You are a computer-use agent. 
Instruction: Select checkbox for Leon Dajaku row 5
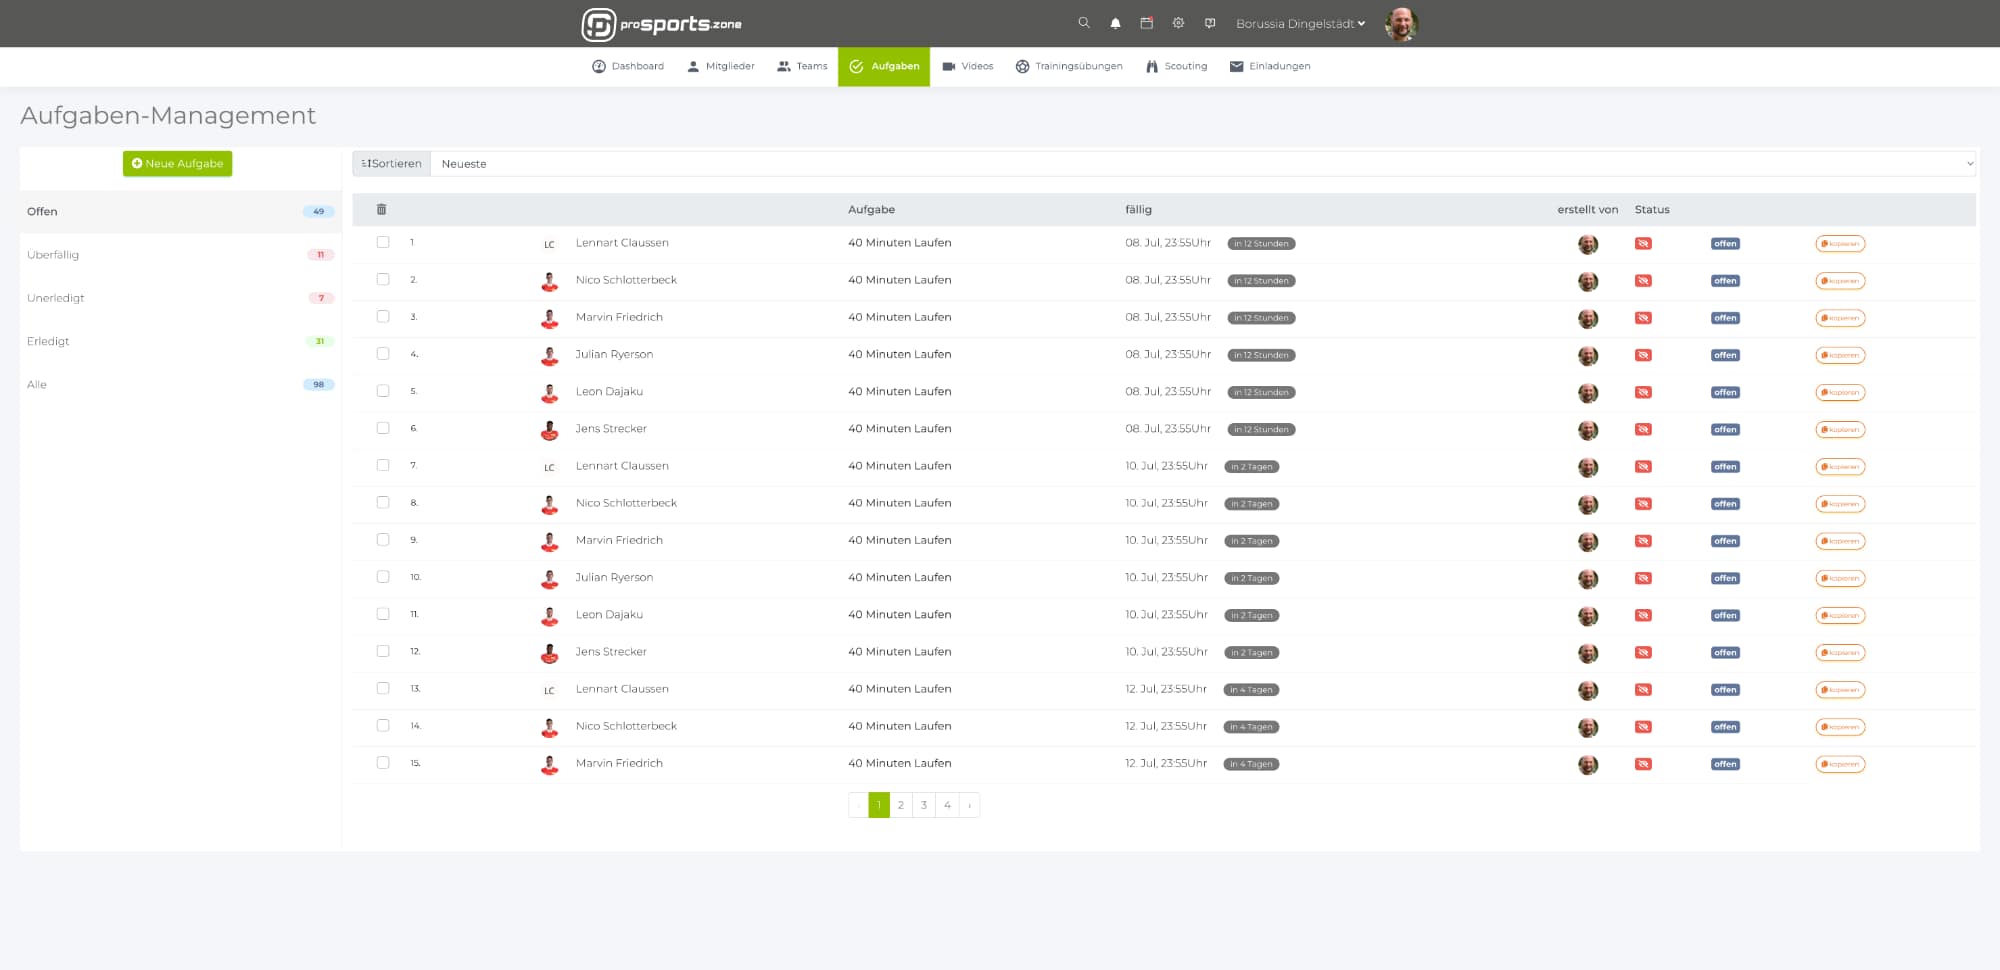coord(383,391)
